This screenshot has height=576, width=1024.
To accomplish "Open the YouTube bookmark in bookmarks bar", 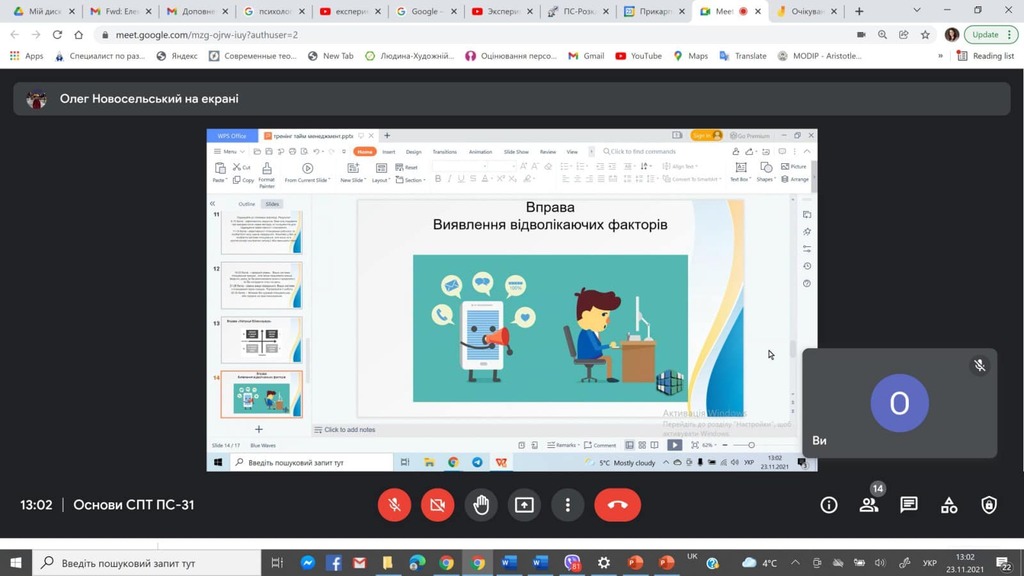I will [638, 56].
